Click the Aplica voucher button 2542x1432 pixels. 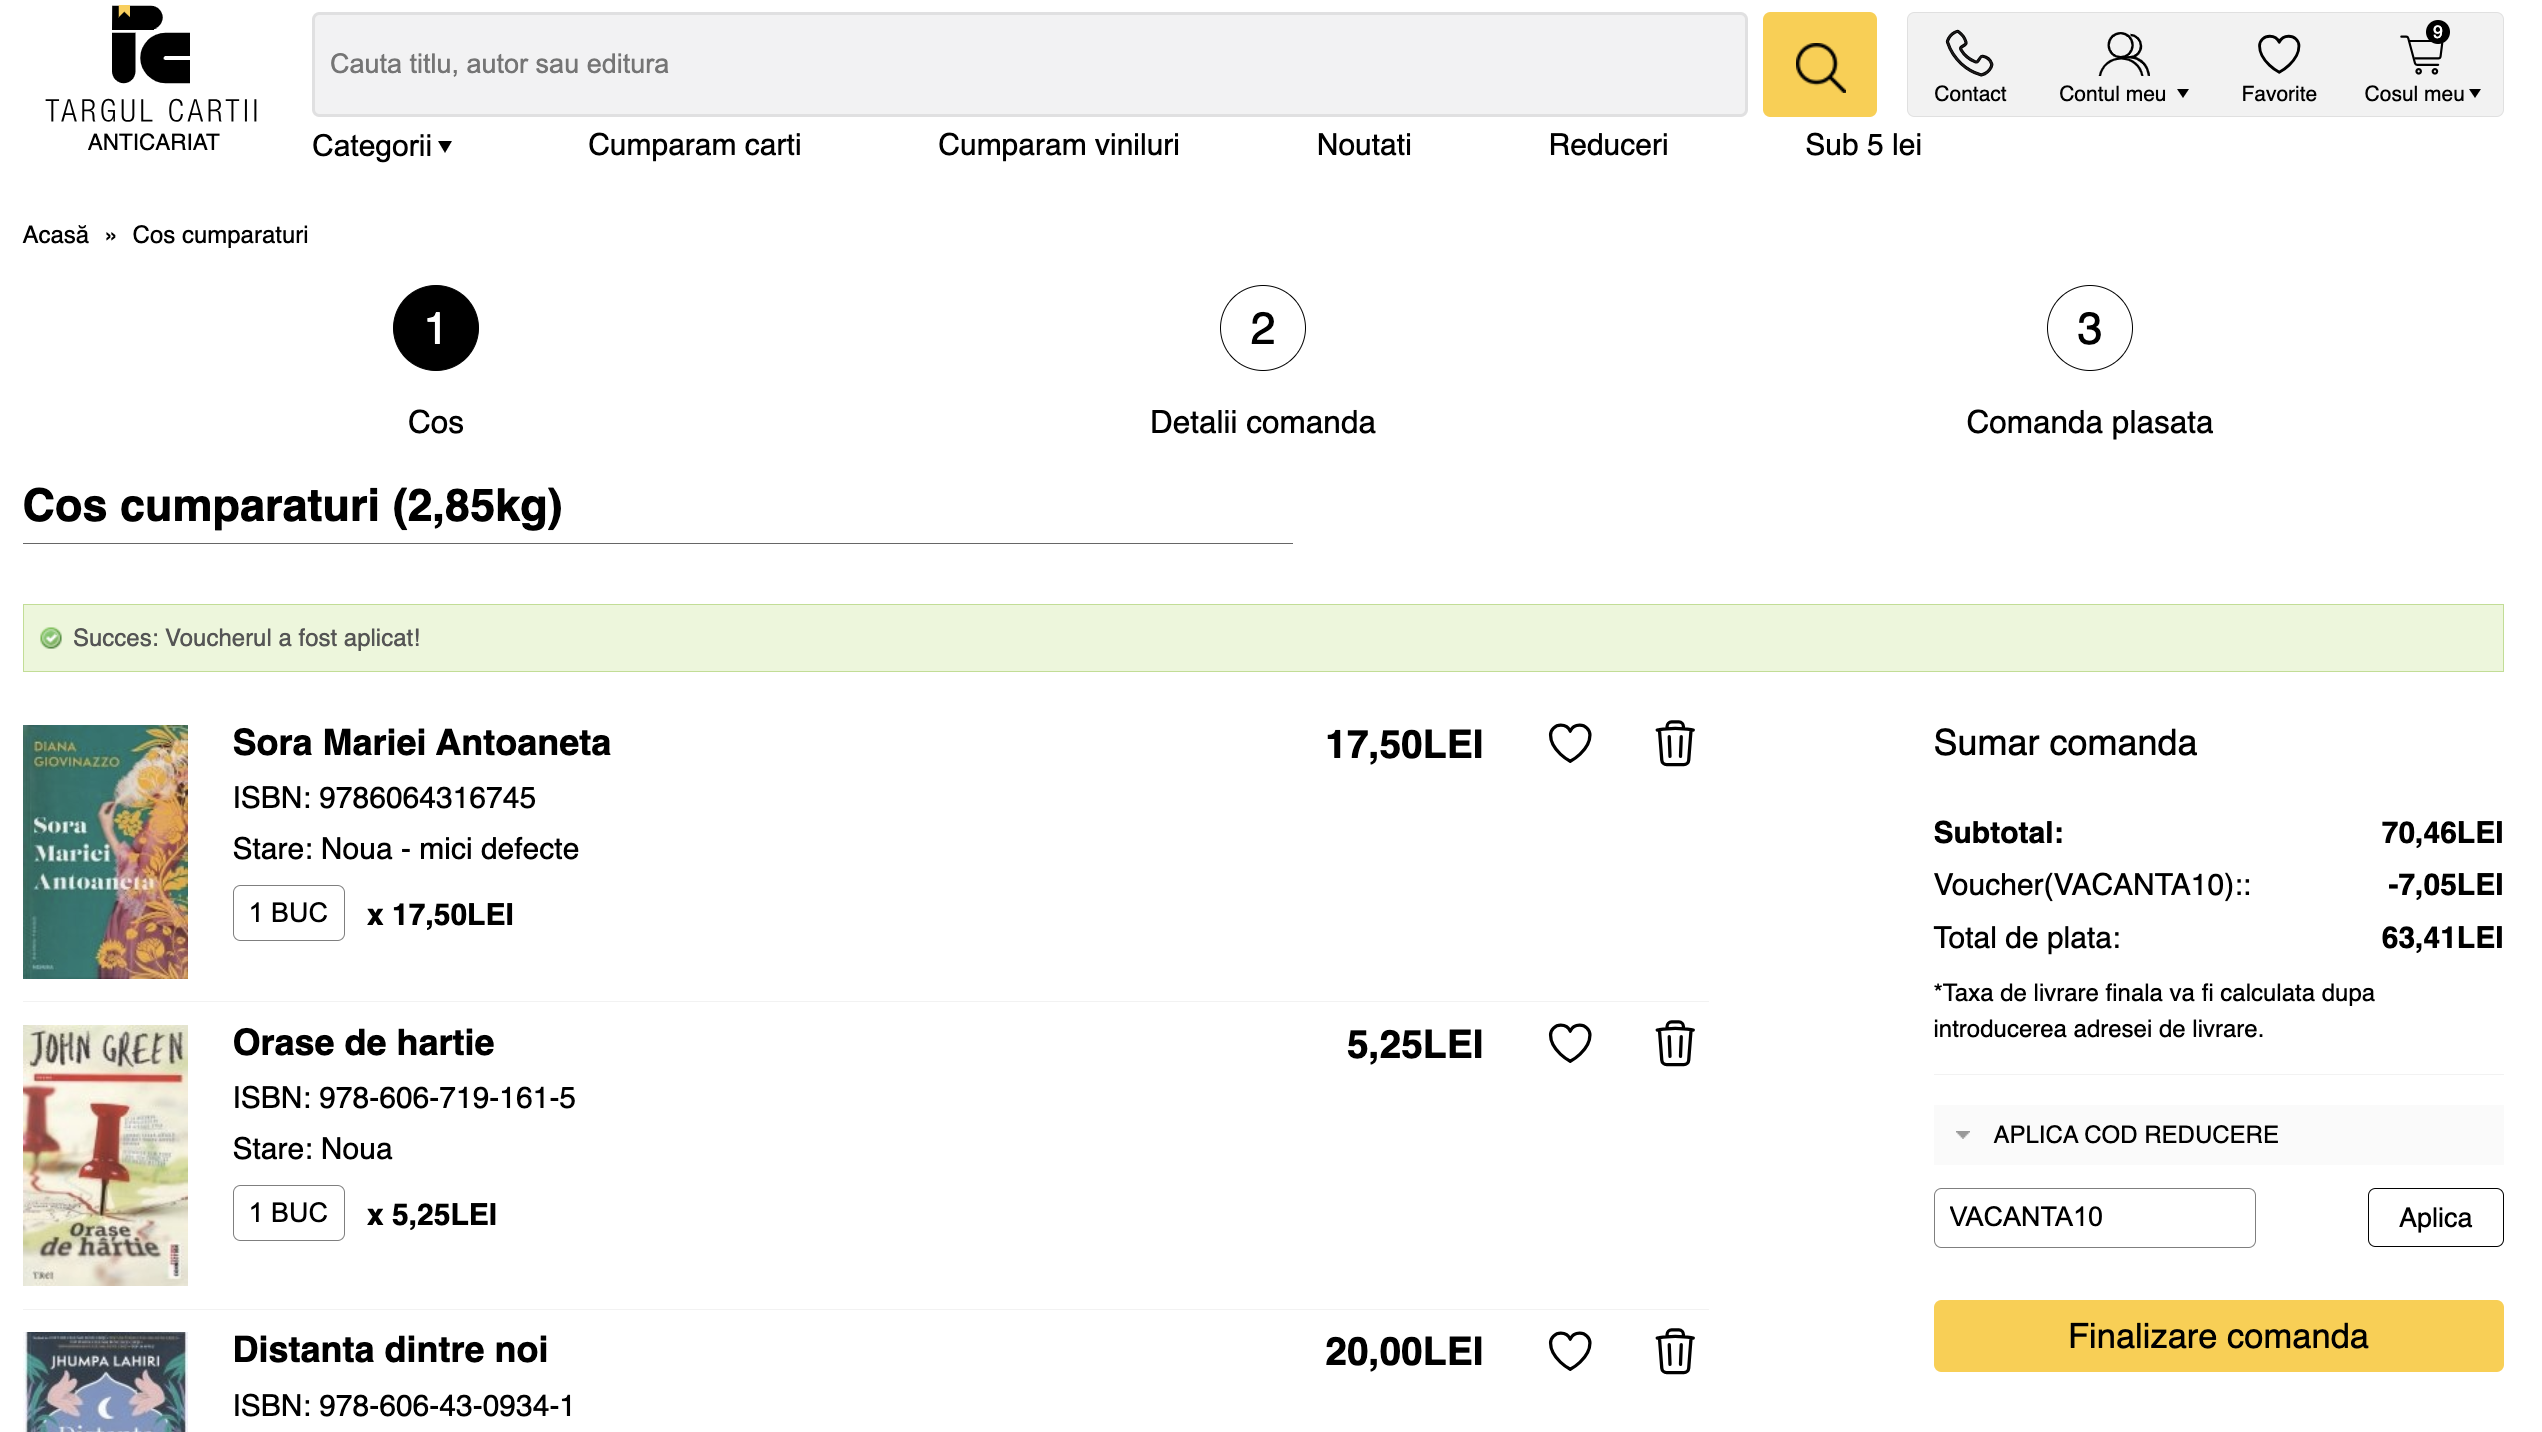(2433, 1217)
